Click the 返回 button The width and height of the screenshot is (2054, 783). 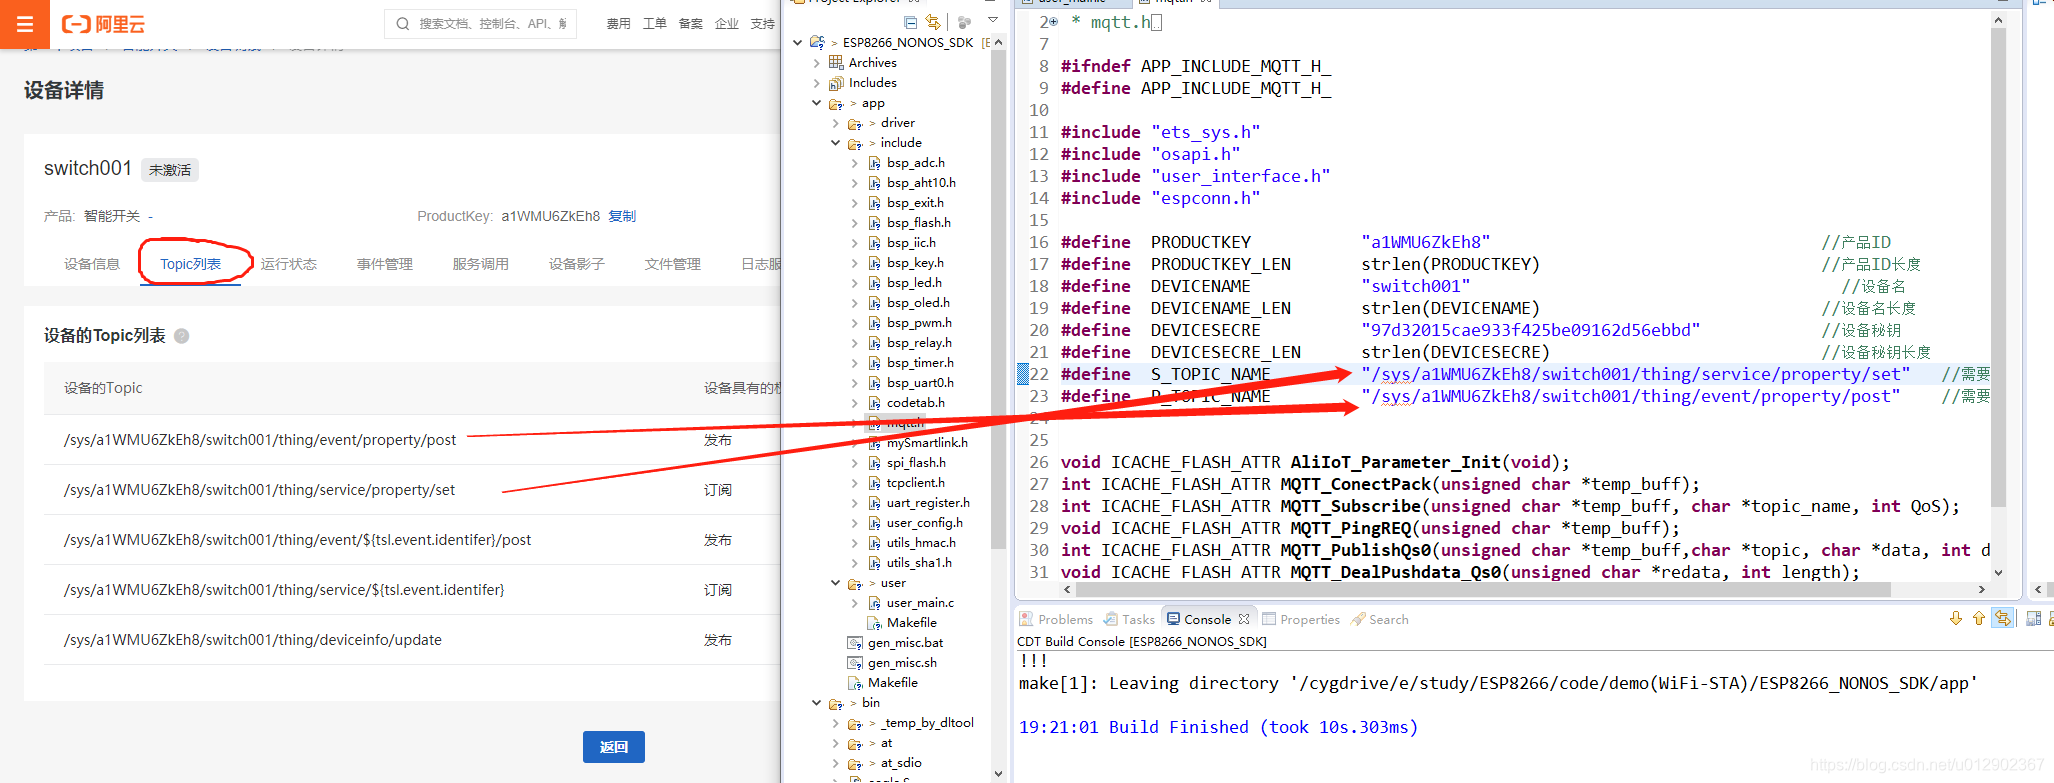click(614, 747)
